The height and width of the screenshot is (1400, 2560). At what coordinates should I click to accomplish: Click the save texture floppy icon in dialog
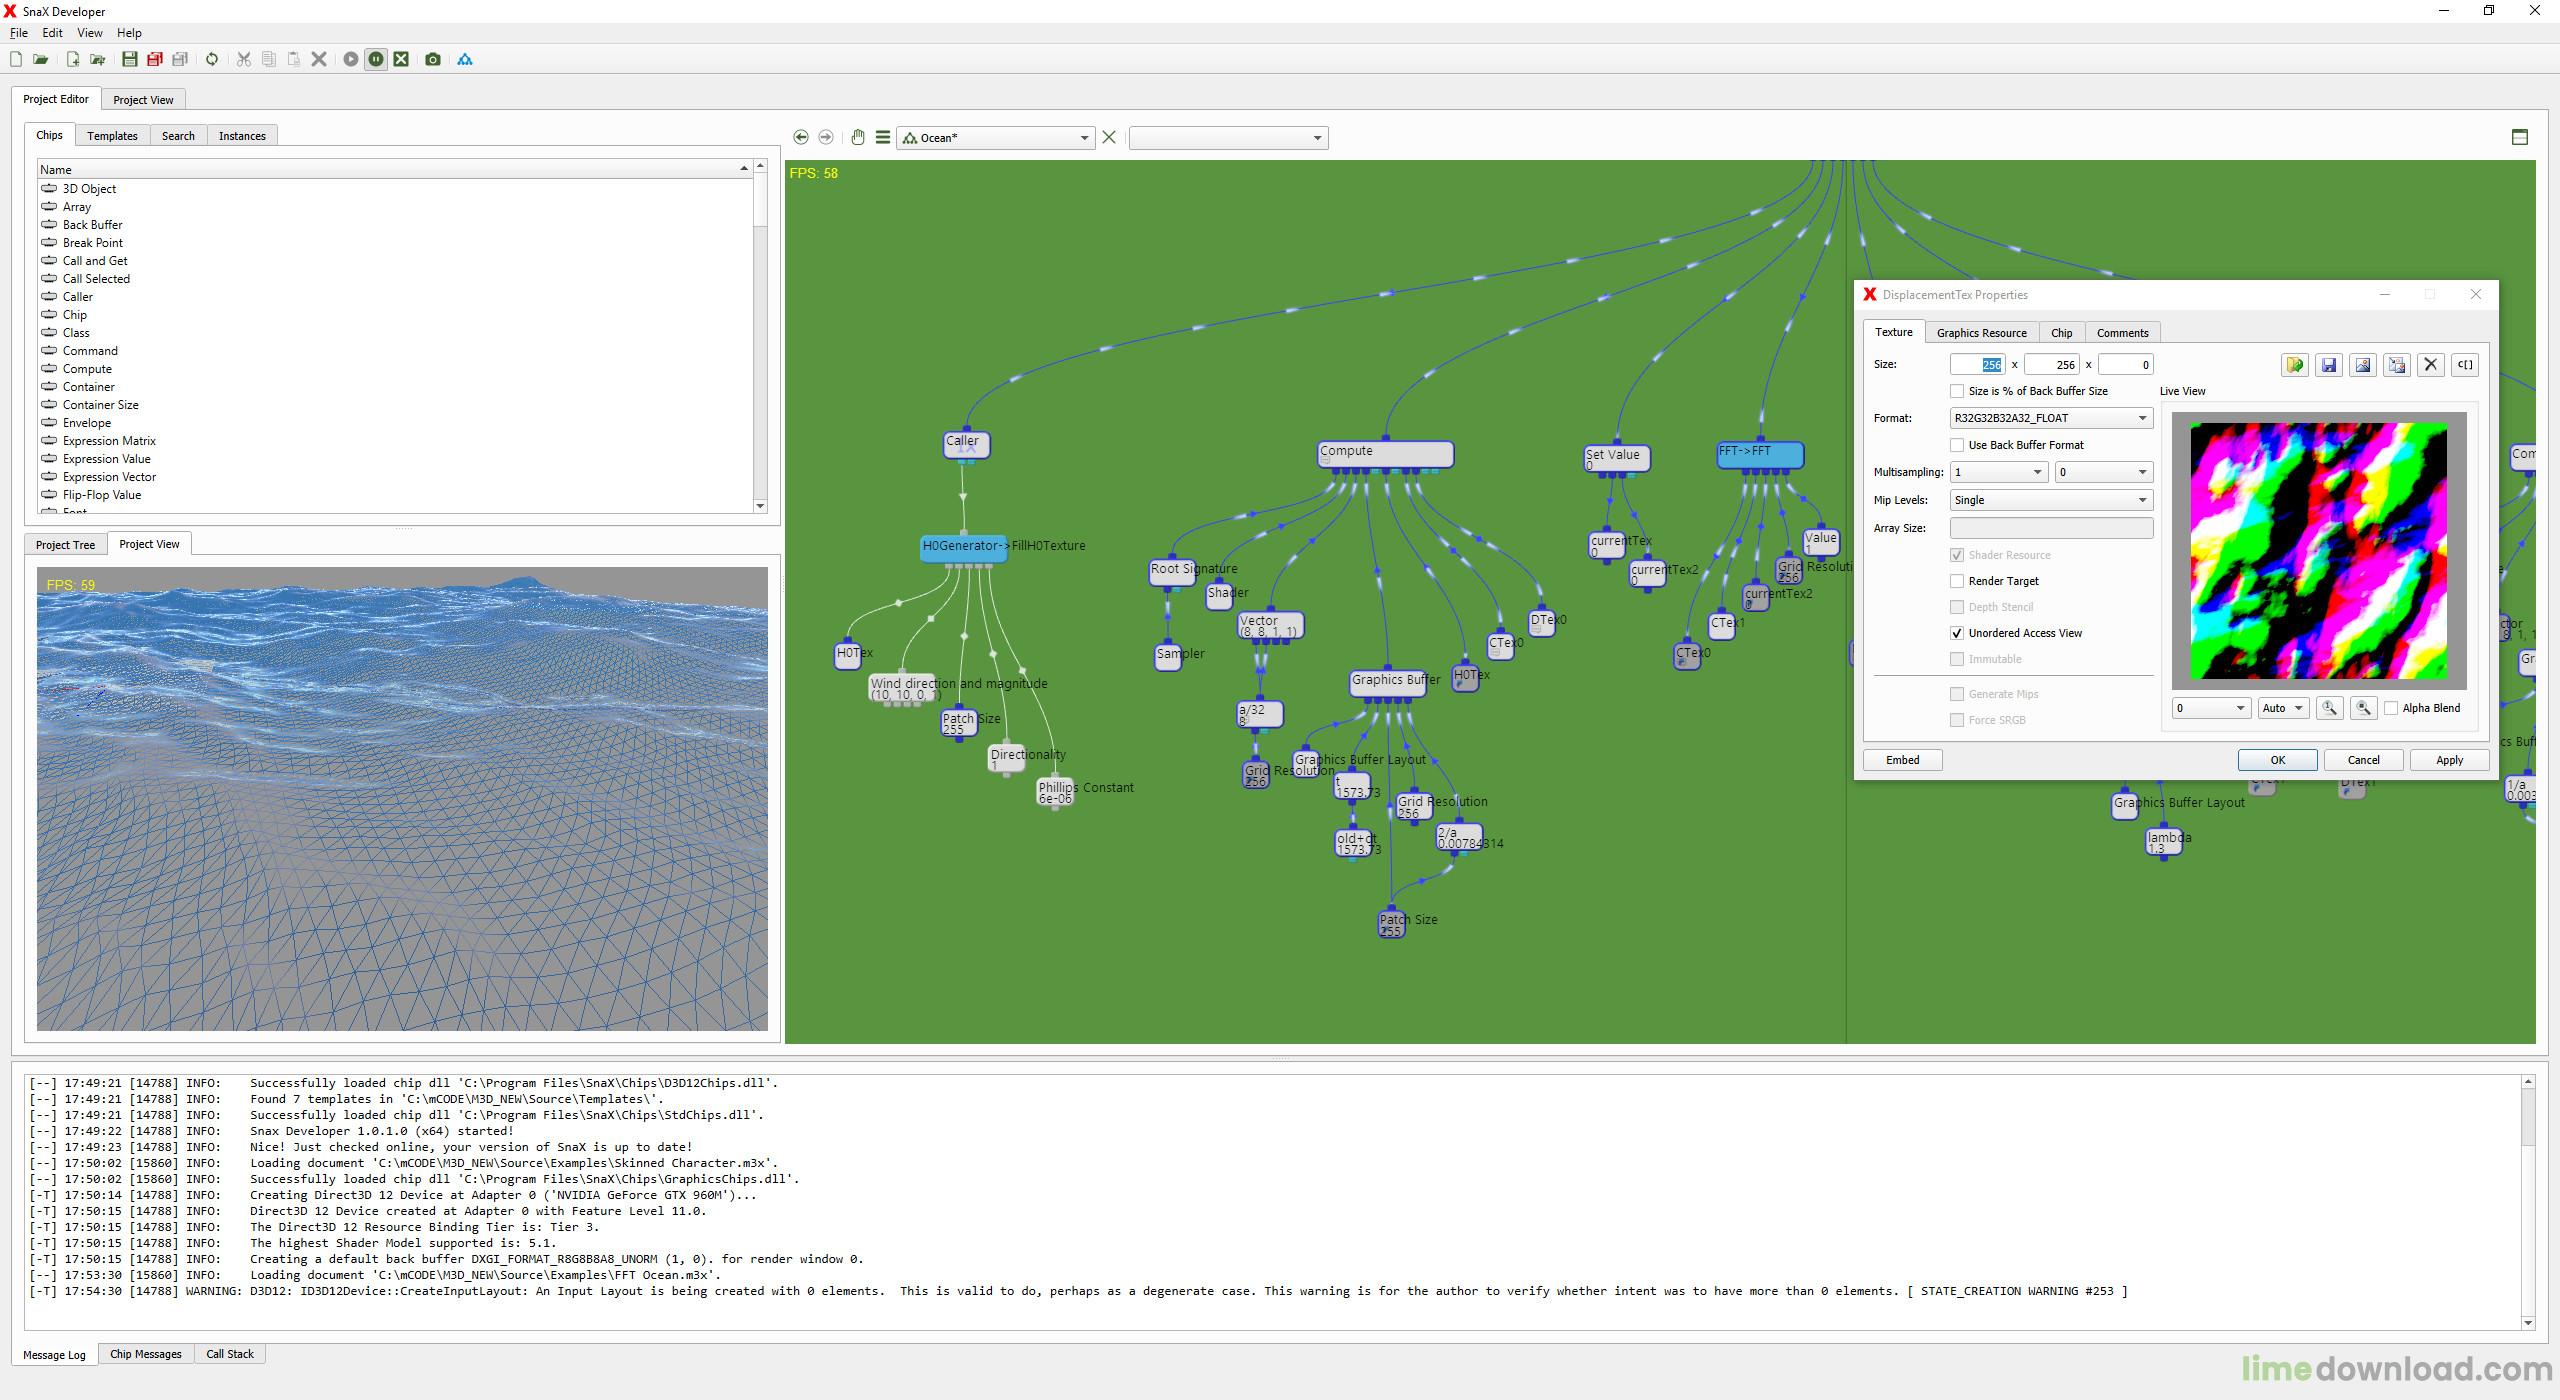2329,365
